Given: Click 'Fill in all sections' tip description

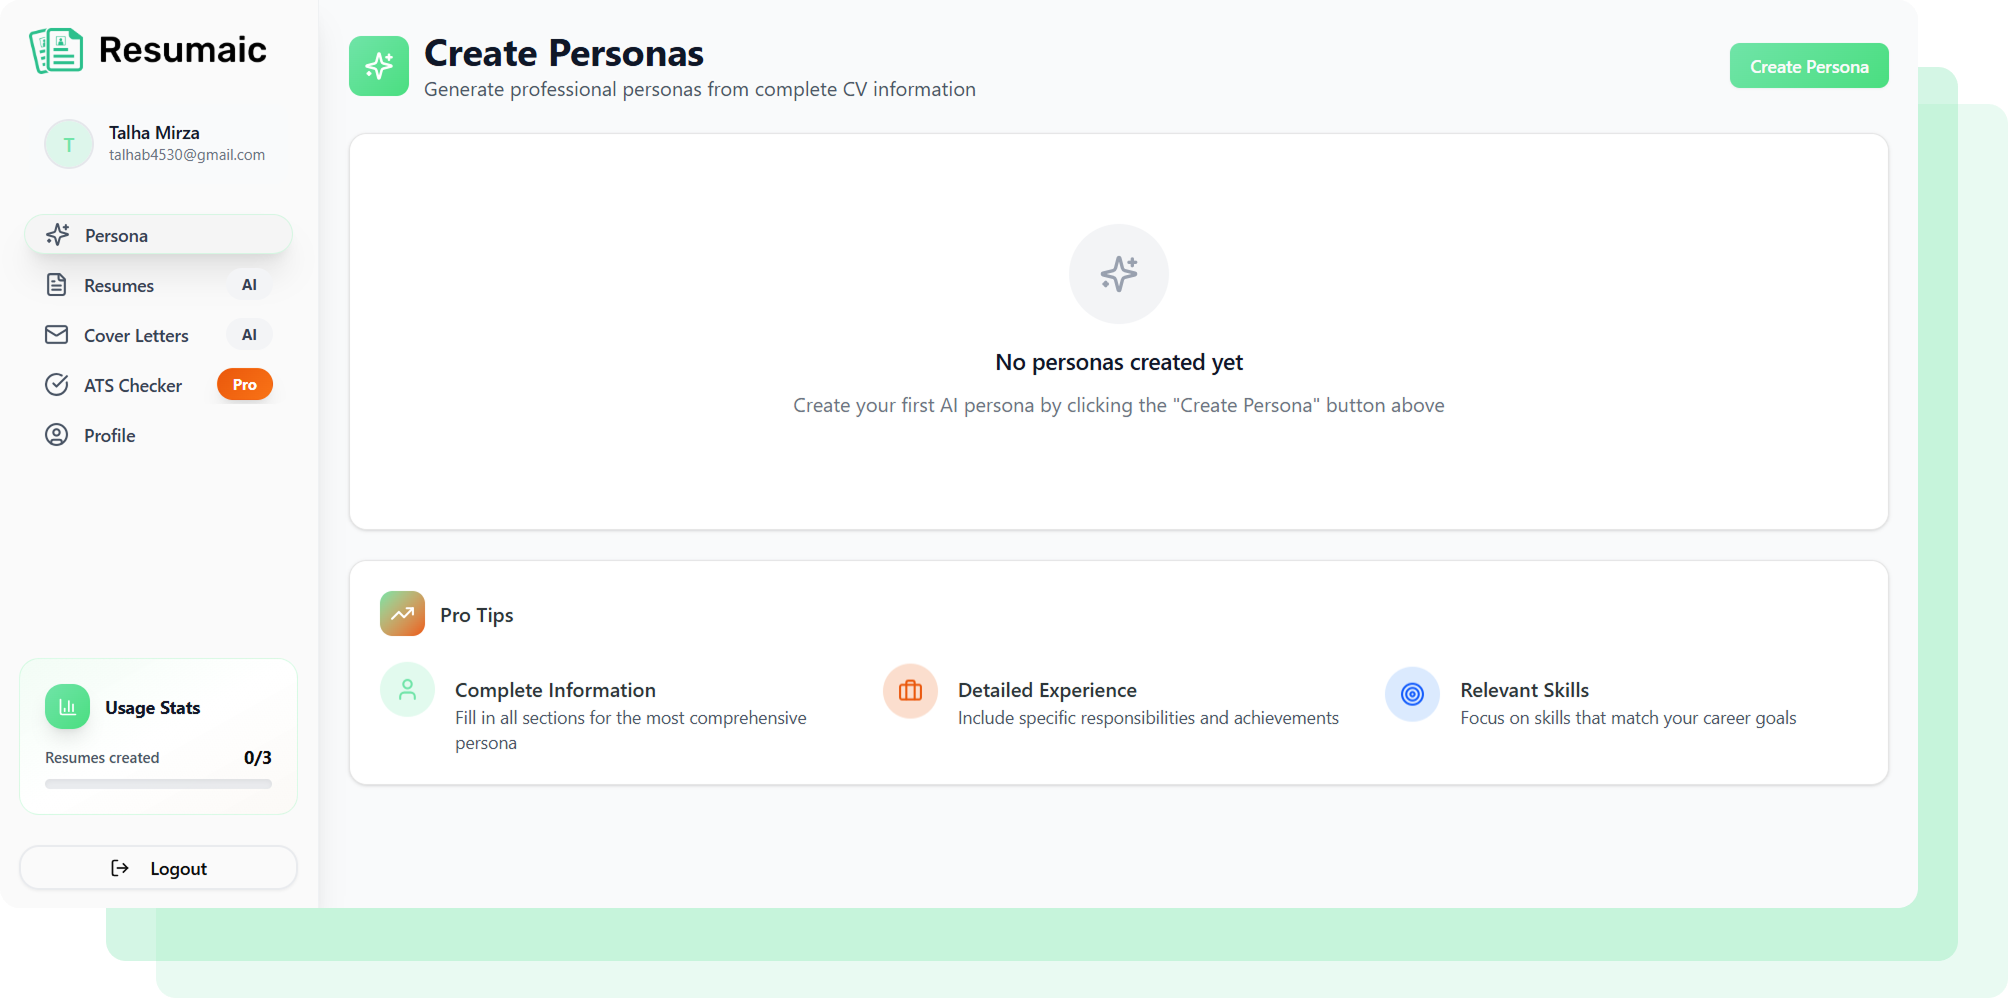Looking at the screenshot, I should coord(631,730).
